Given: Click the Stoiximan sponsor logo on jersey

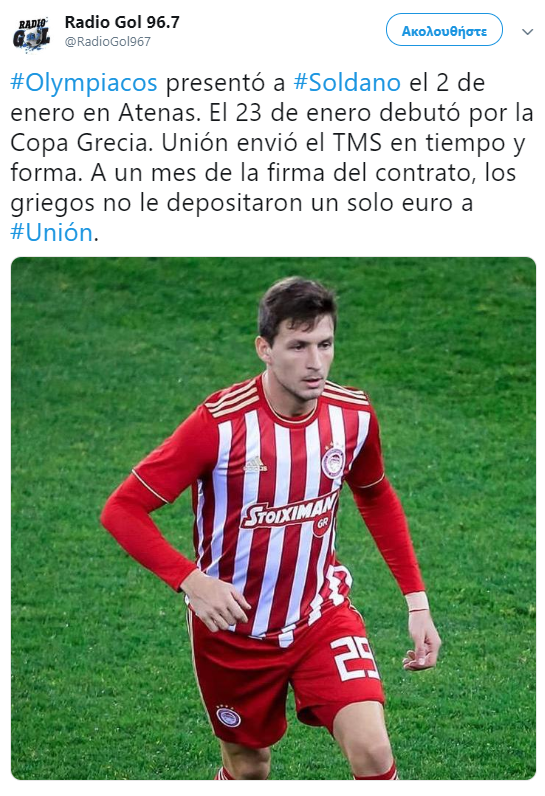Looking at the screenshot, I should tap(290, 514).
